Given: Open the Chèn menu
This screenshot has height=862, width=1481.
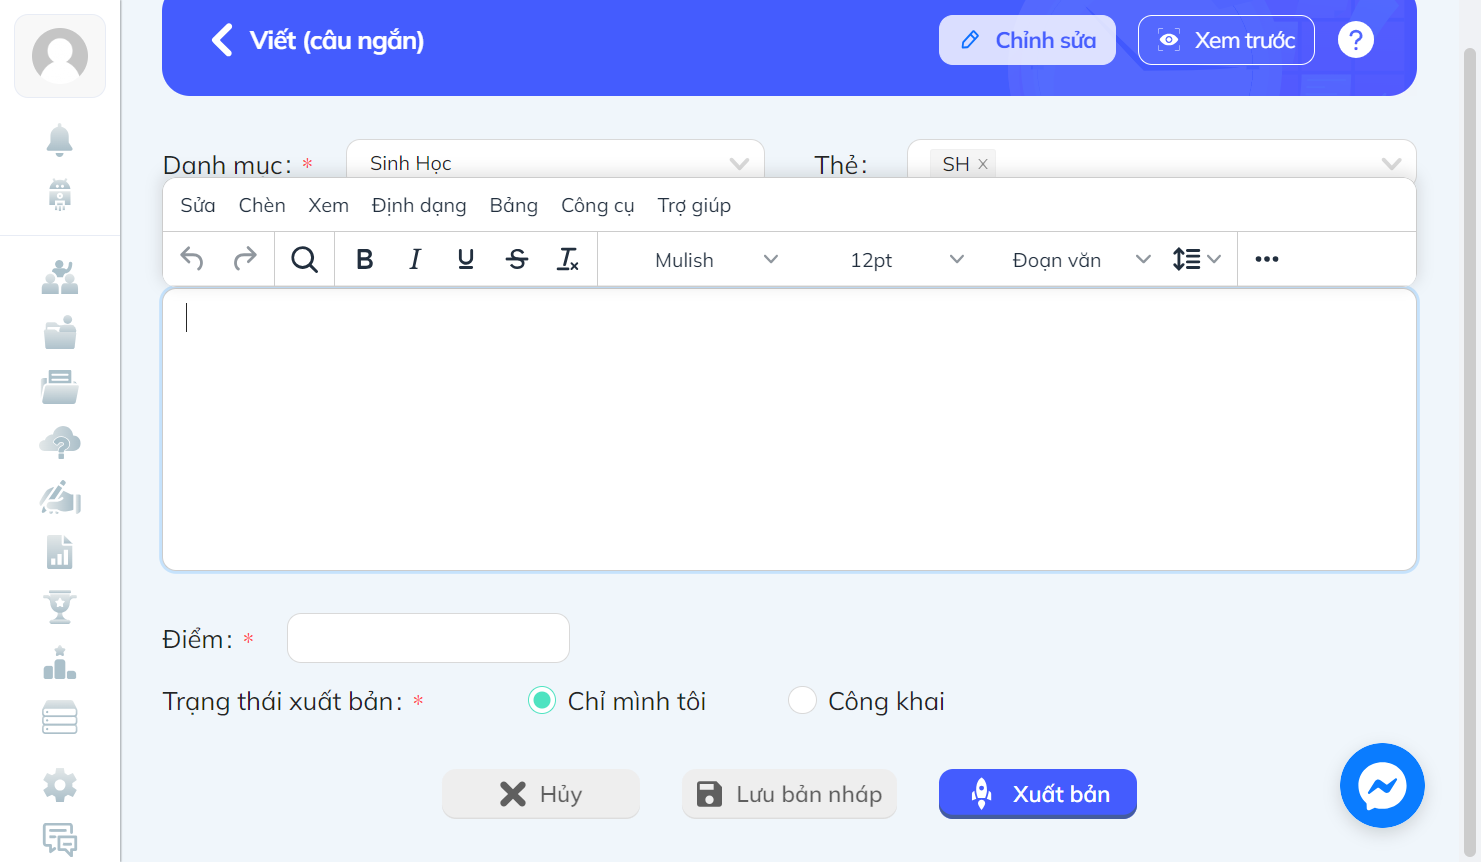Looking at the screenshot, I should tap(262, 205).
